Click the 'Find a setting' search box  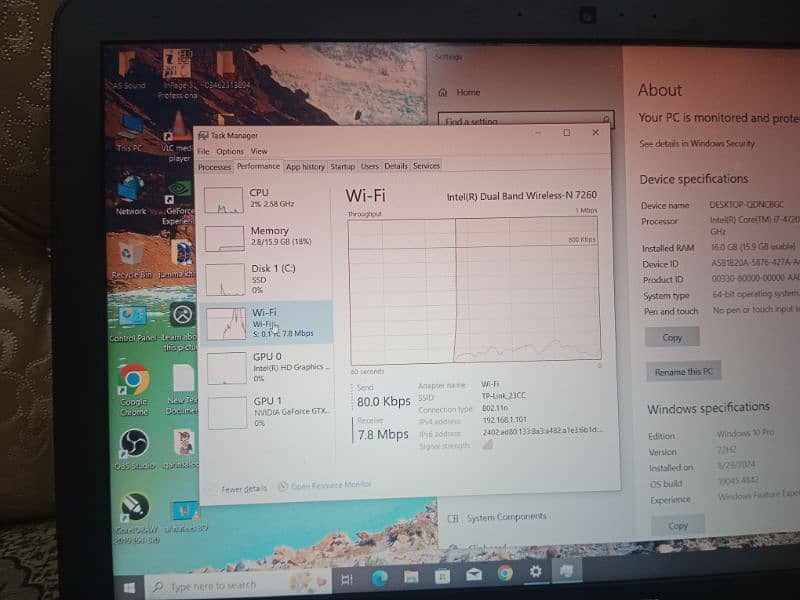coord(526,119)
